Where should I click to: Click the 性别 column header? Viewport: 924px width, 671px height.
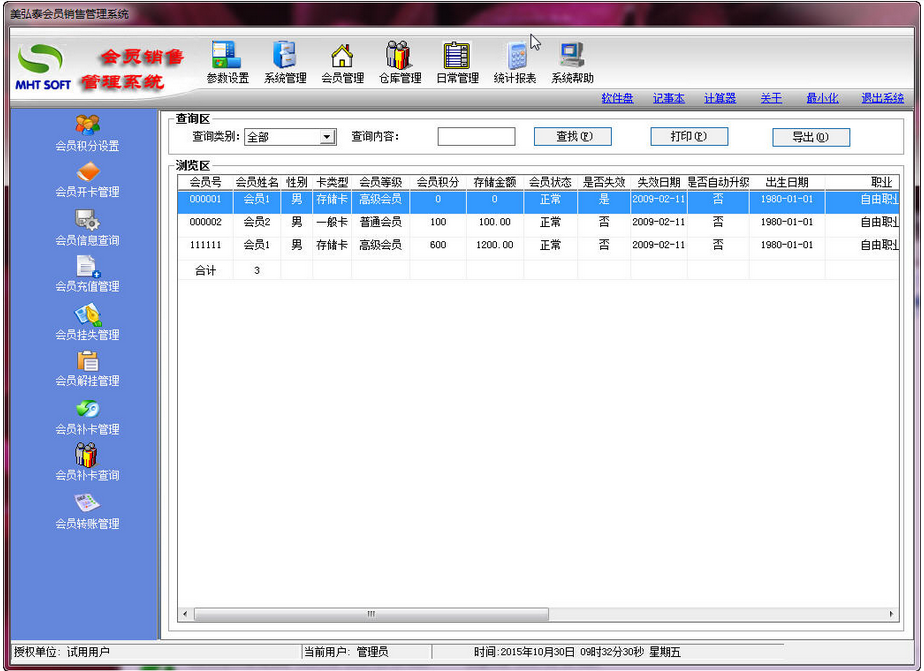(x=296, y=182)
